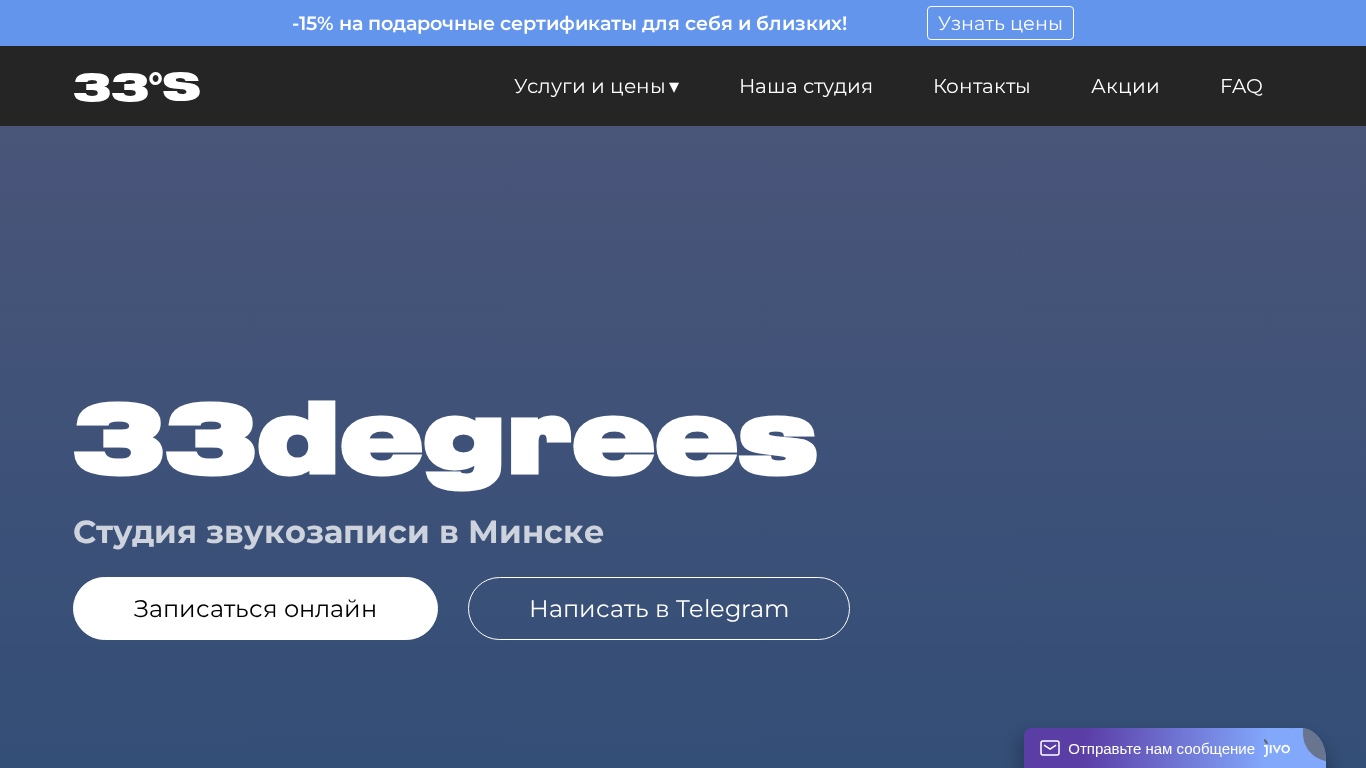Open the Акции menu item
The width and height of the screenshot is (1366, 768).
(x=1125, y=86)
